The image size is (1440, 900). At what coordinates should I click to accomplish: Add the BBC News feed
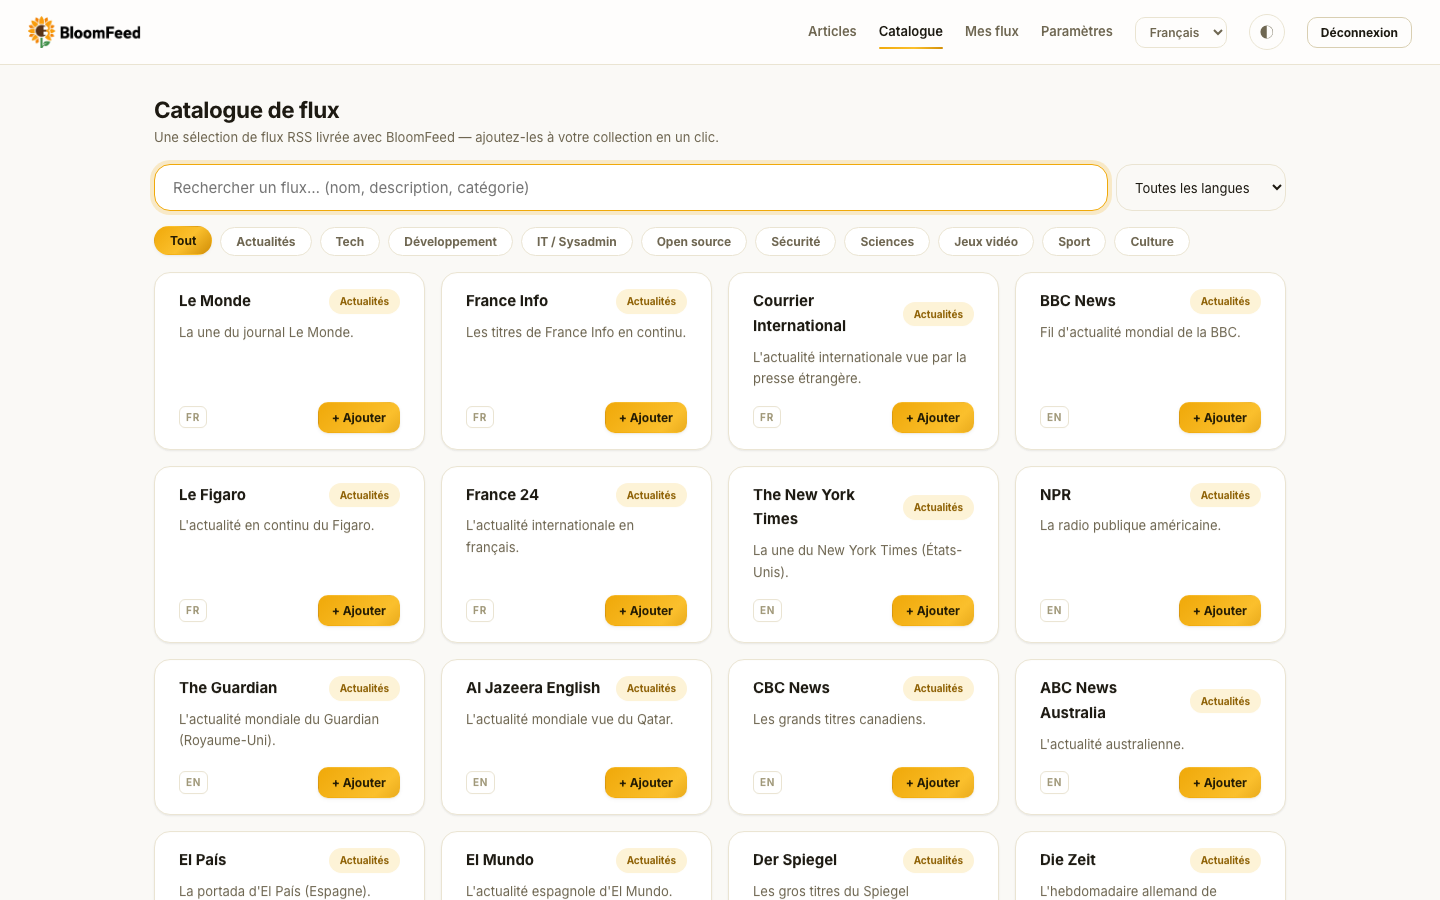tap(1220, 418)
